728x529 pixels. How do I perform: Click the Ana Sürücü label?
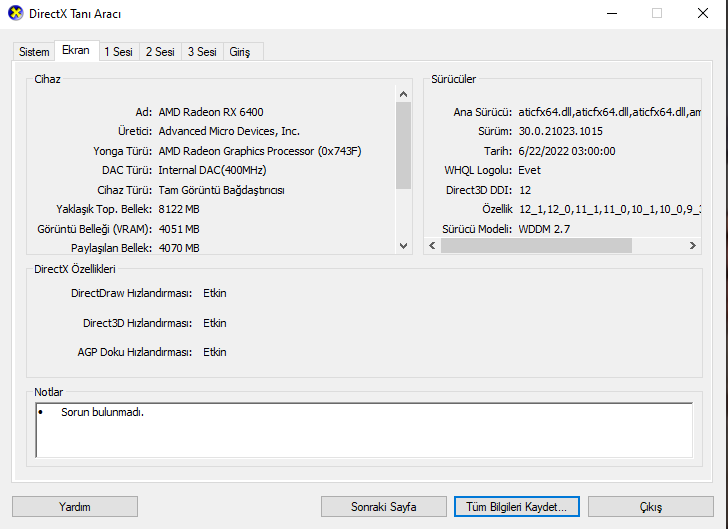(x=482, y=112)
